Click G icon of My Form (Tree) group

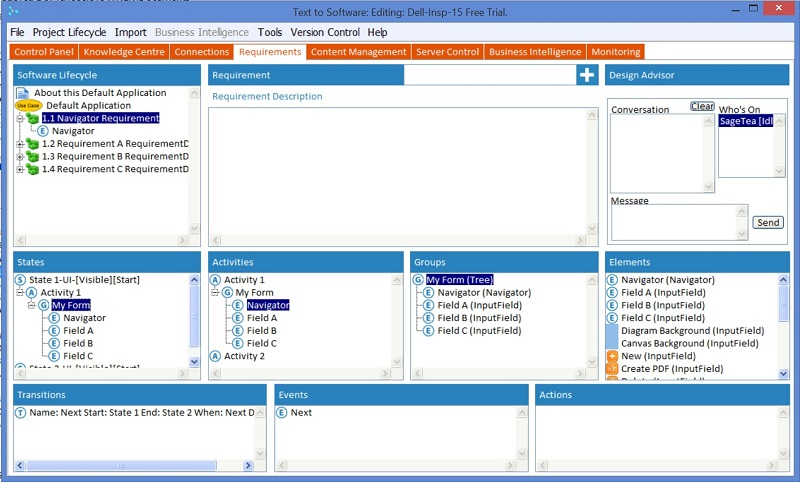click(x=418, y=280)
